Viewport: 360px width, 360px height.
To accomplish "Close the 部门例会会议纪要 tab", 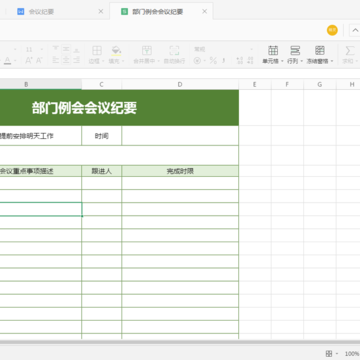I will pos(205,12).
